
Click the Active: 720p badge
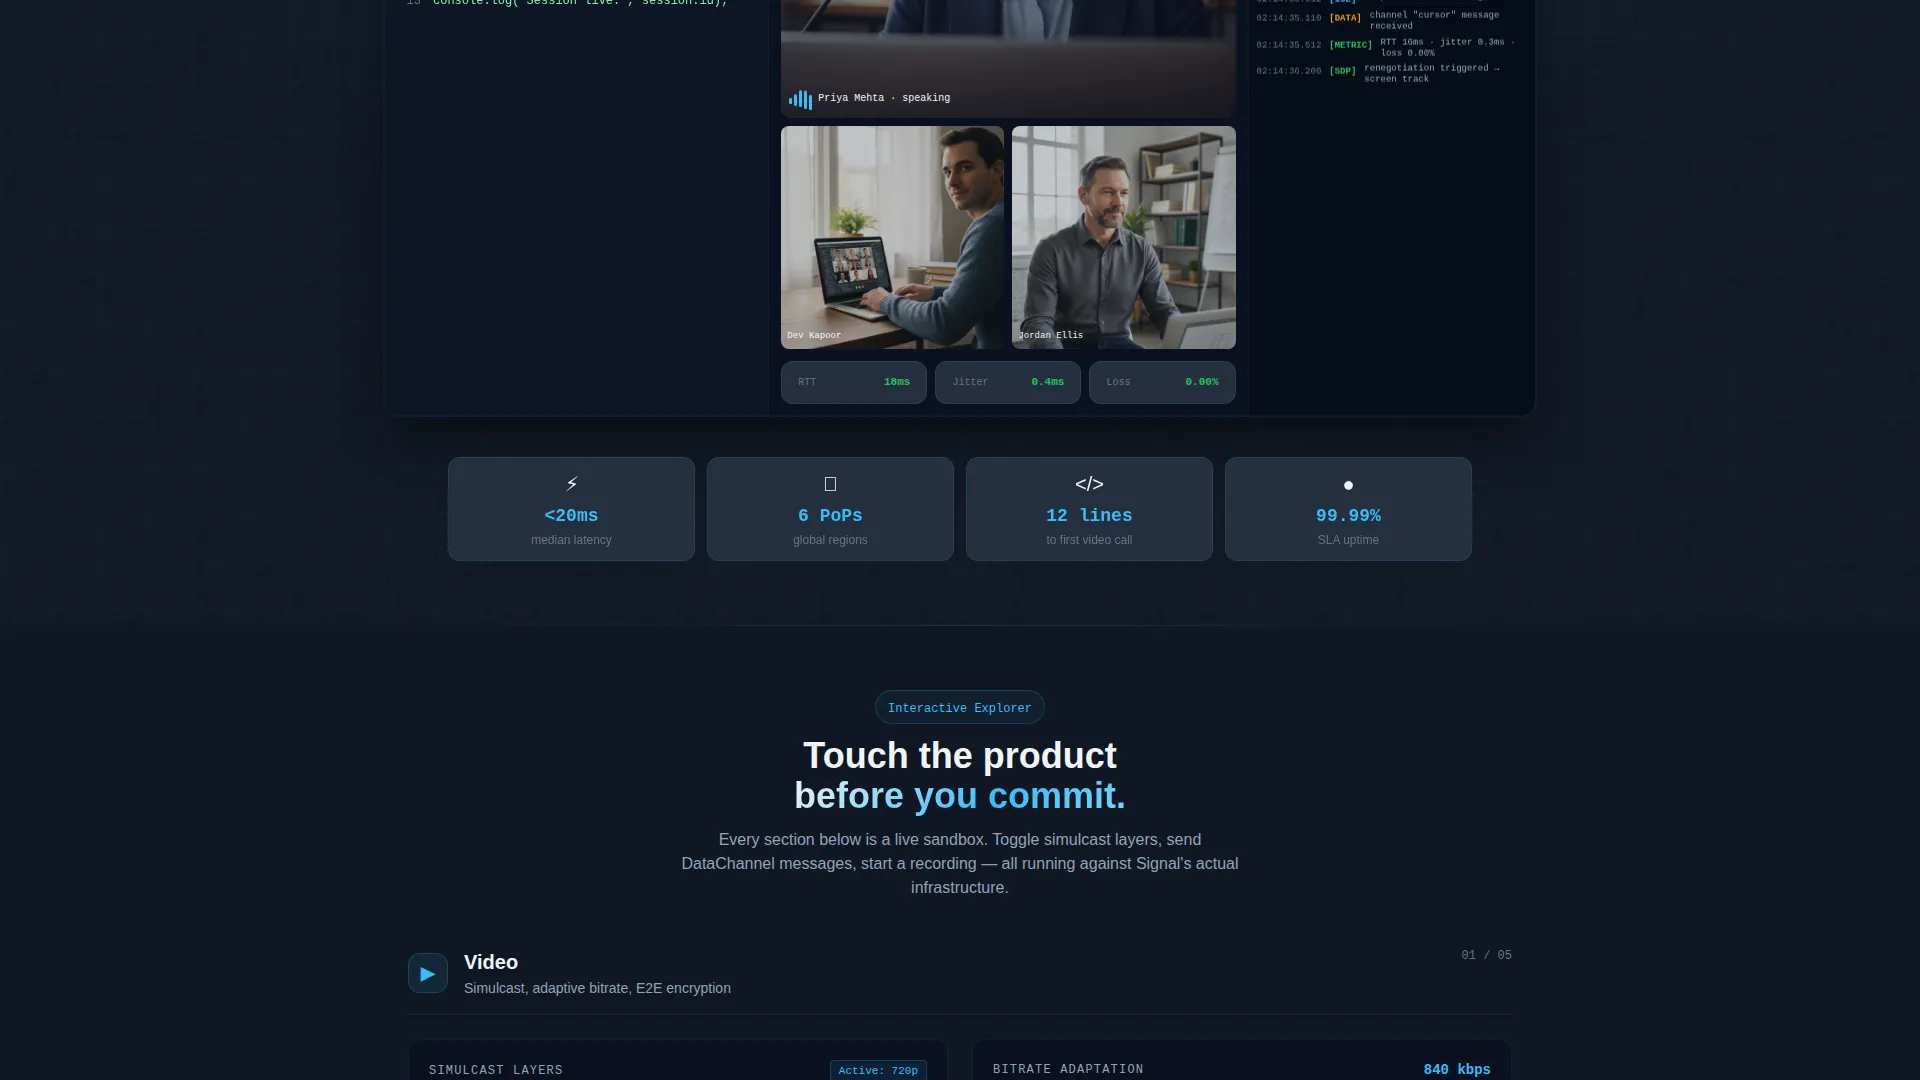point(878,1070)
